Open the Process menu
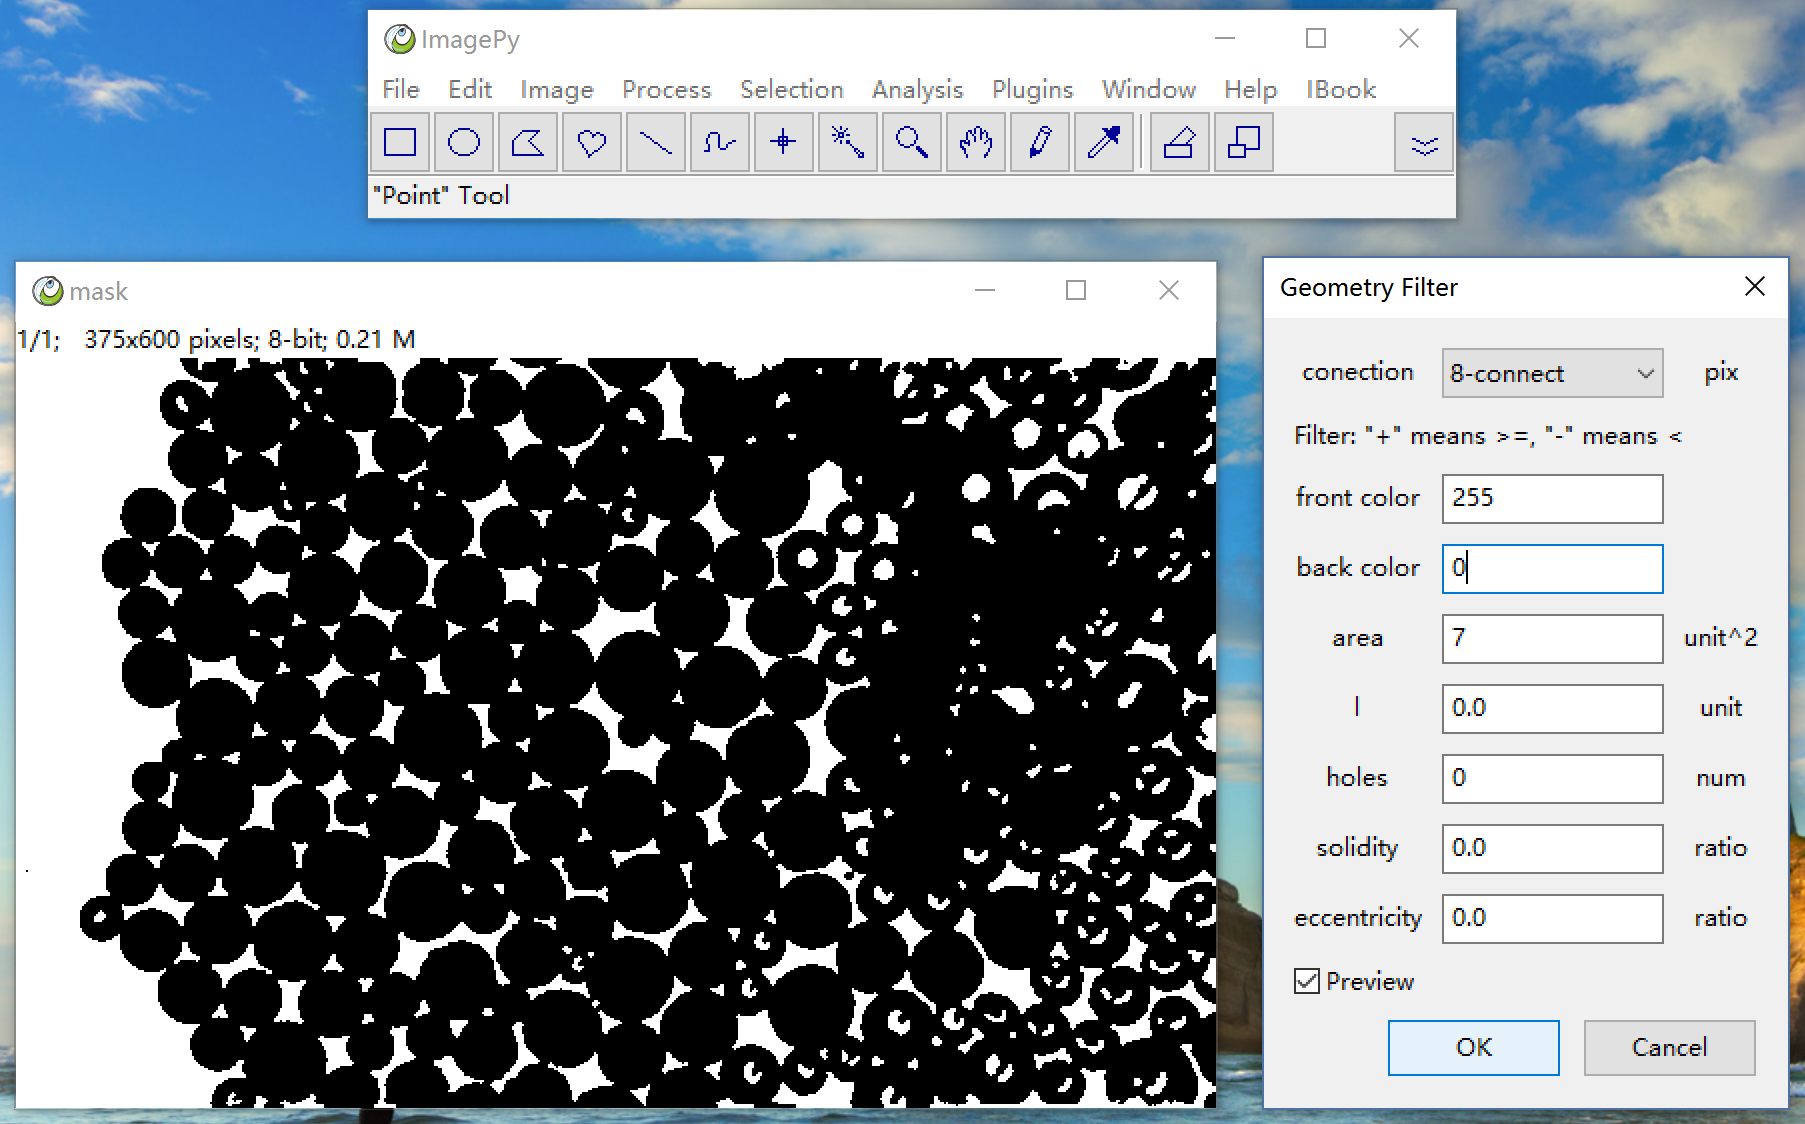This screenshot has width=1805, height=1124. [666, 90]
